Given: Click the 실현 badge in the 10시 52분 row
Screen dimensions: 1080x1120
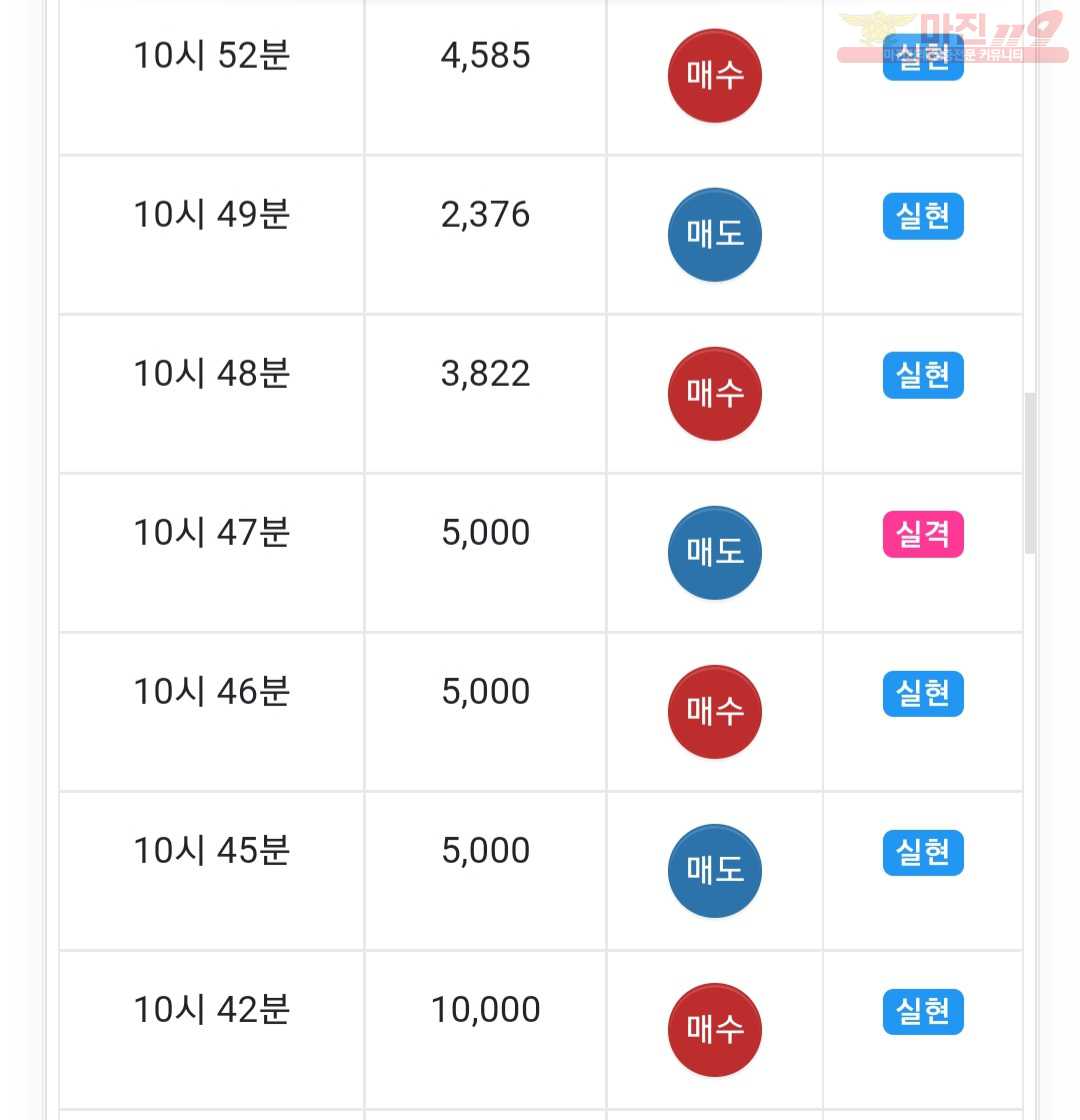Looking at the screenshot, I should [x=923, y=57].
